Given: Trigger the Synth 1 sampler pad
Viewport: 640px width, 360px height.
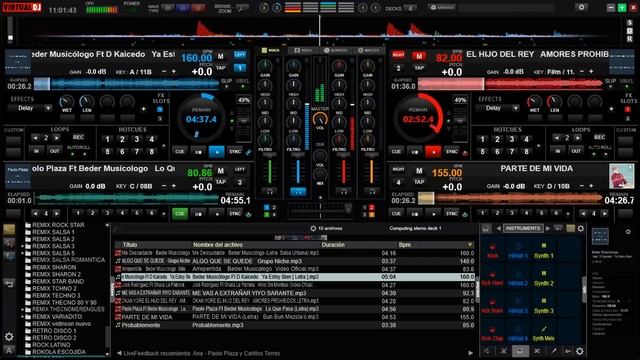Looking at the screenshot, I should tap(544, 251).
